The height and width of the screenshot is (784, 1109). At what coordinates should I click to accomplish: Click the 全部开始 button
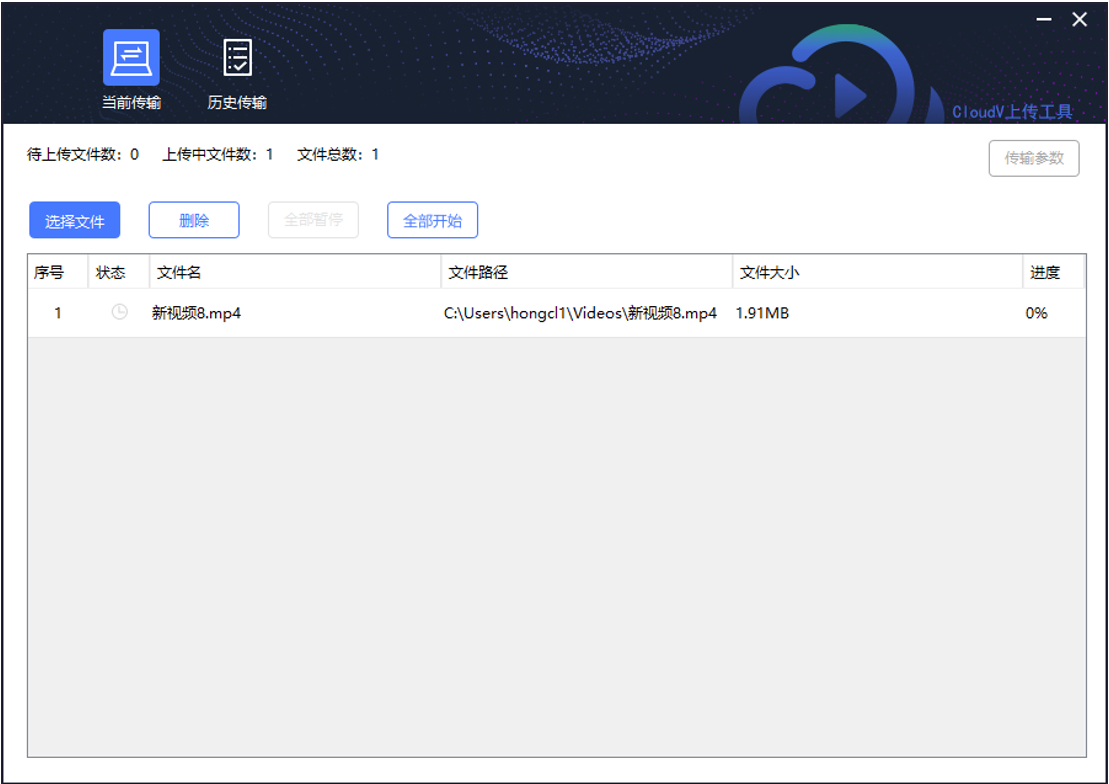(x=432, y=220)
